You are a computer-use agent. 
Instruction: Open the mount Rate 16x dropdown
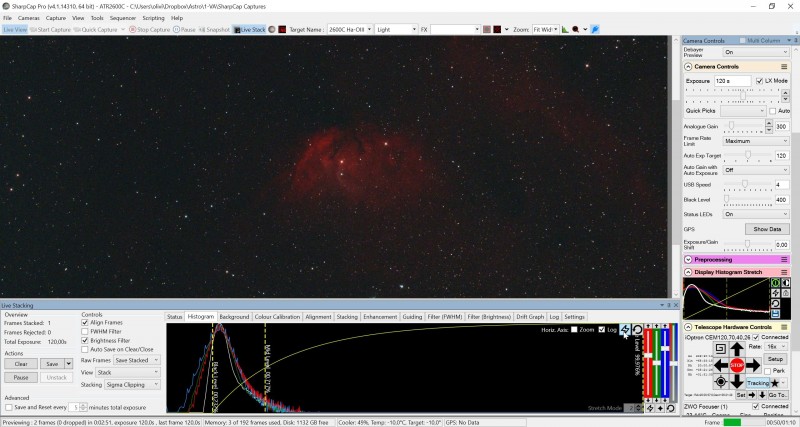777,346
